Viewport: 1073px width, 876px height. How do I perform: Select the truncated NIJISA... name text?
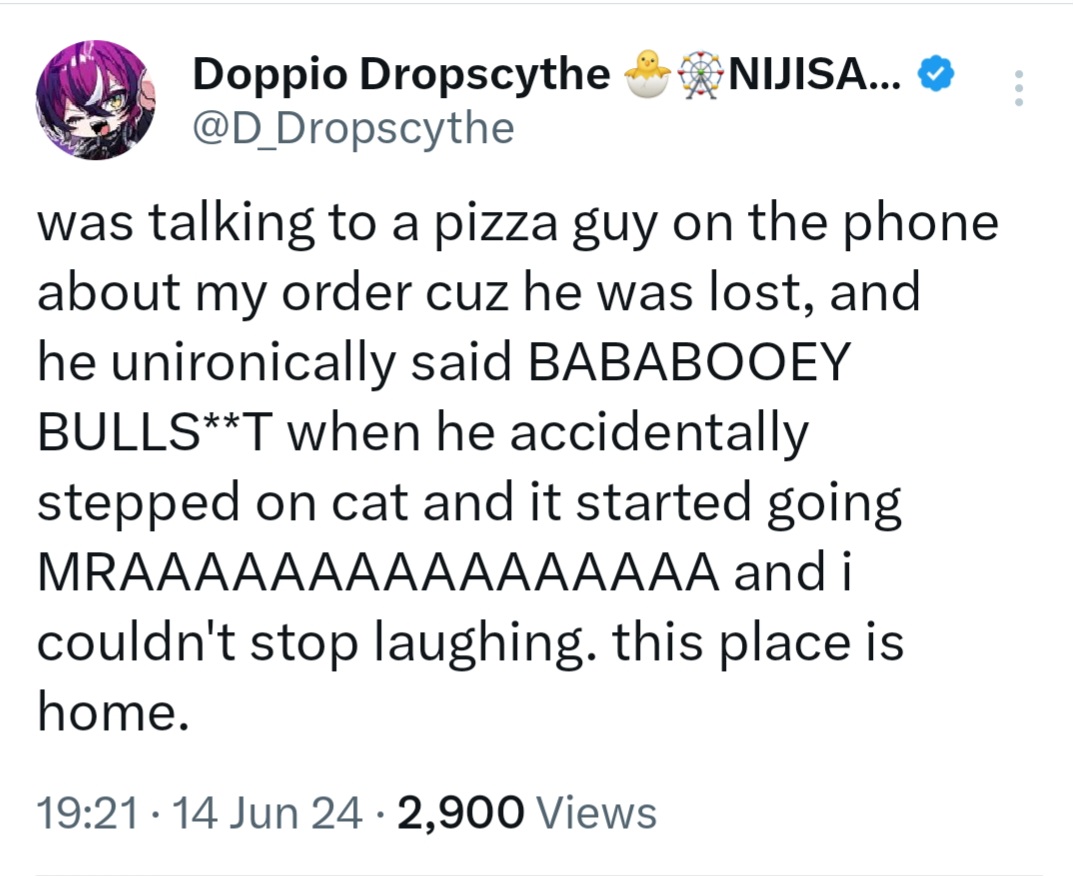pos(816,74)
